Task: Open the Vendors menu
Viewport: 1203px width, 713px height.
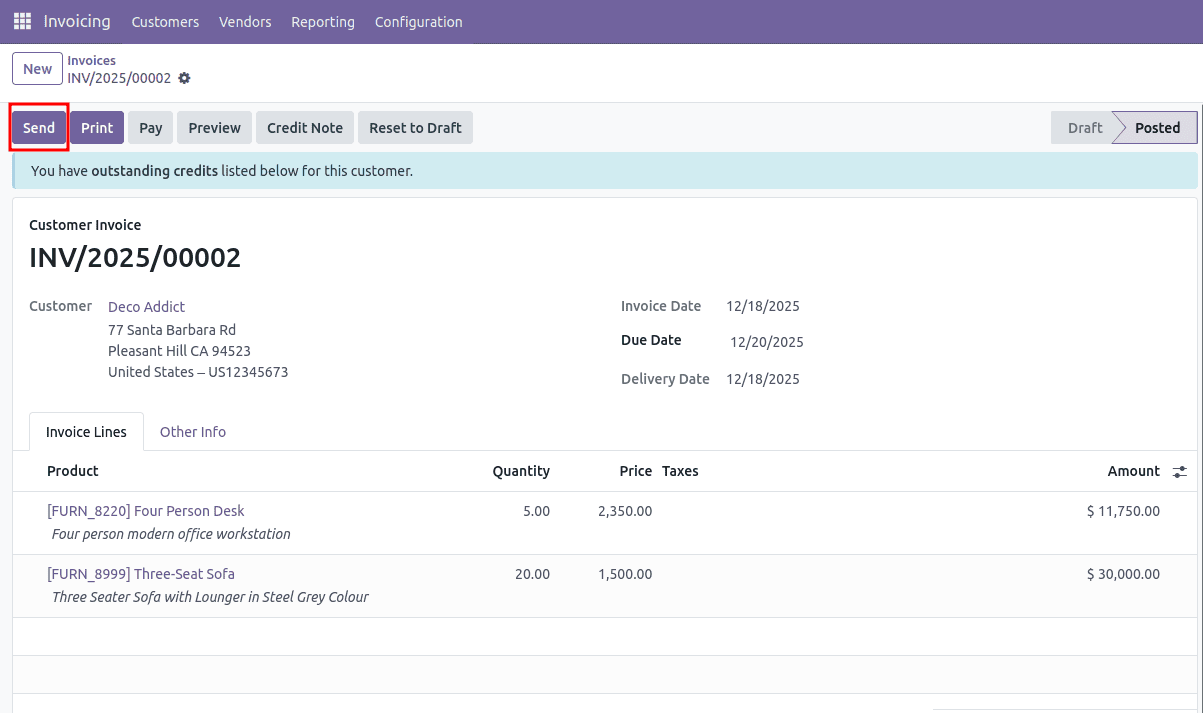Action: tap(245, 21)
